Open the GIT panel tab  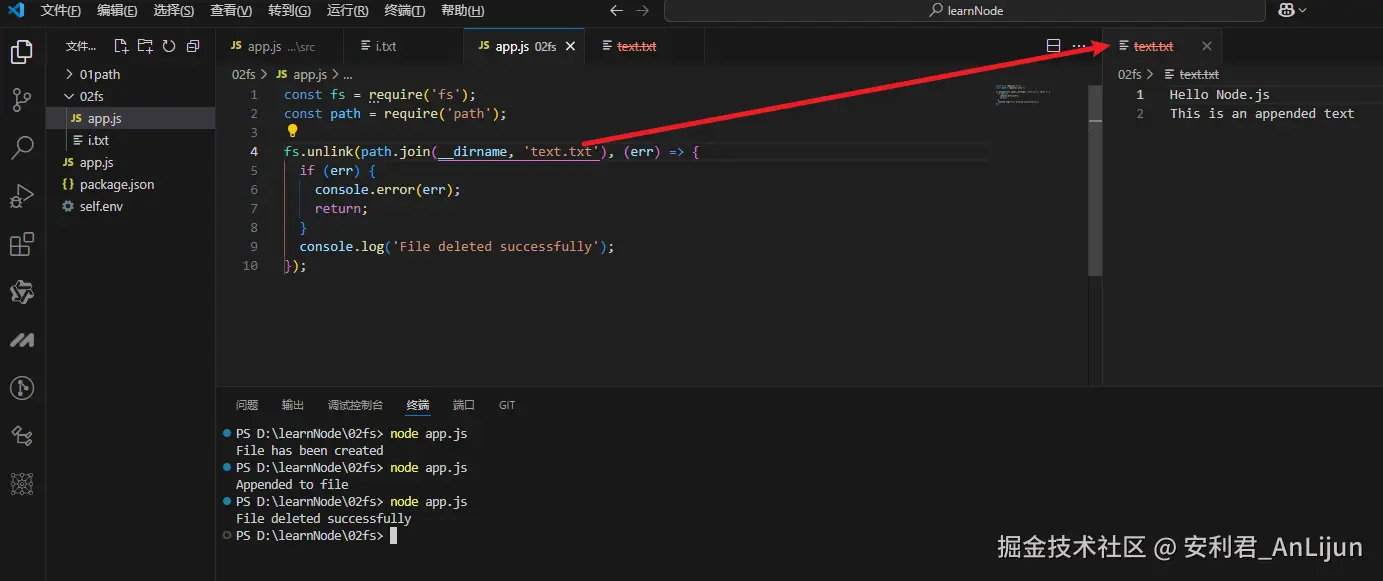click(507, 405)
